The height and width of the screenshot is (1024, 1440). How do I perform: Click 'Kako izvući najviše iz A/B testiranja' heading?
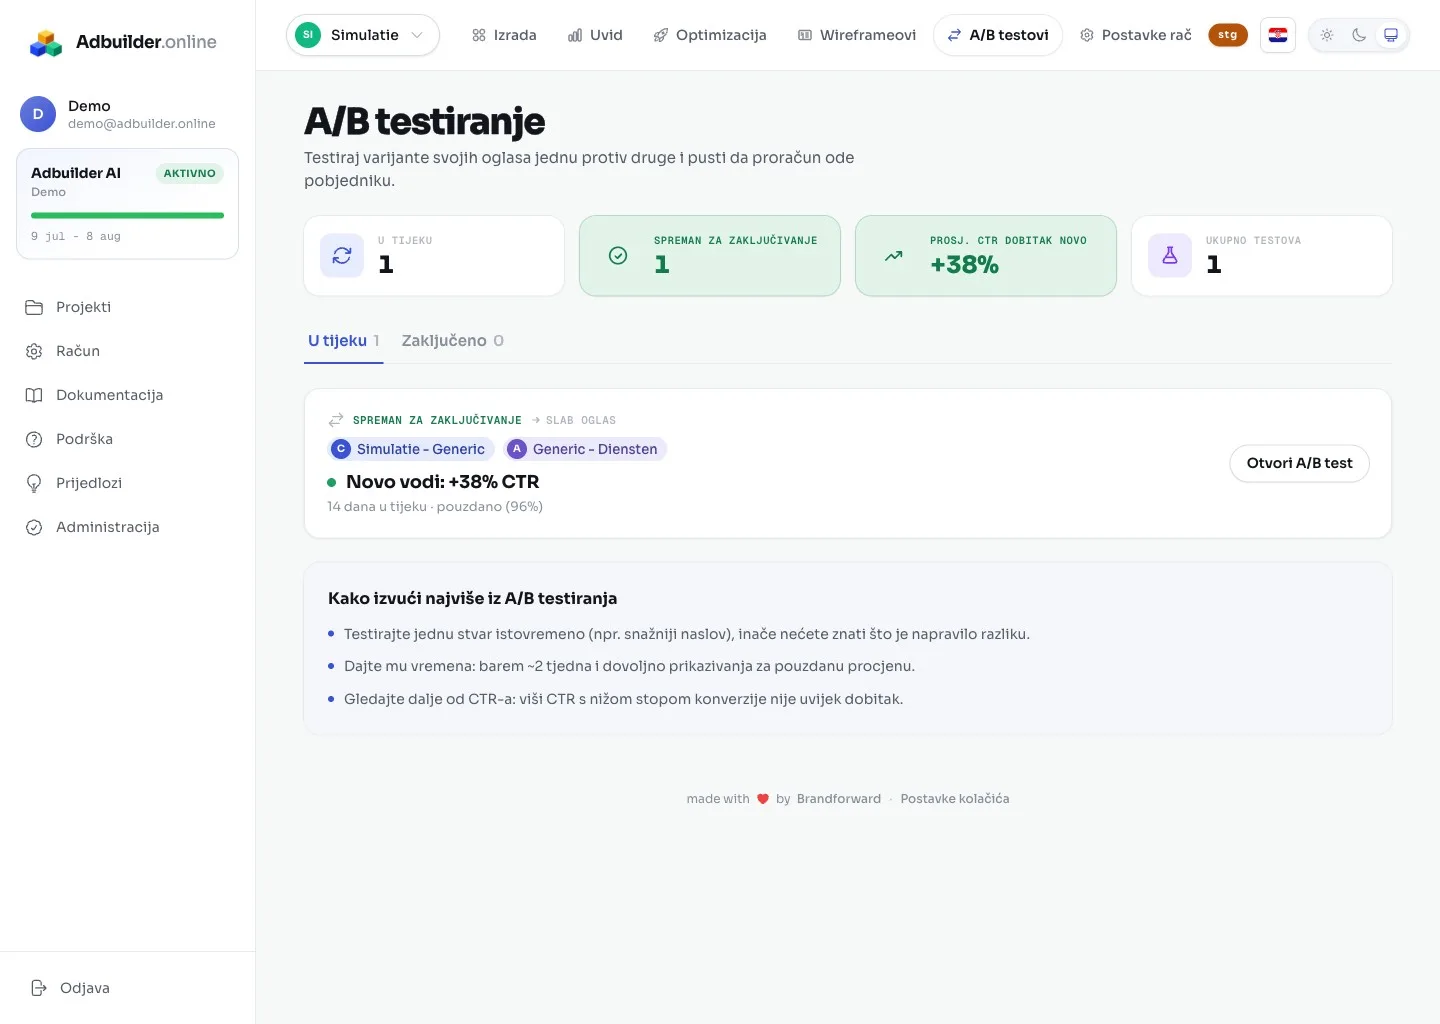click(x=472, y=598)
